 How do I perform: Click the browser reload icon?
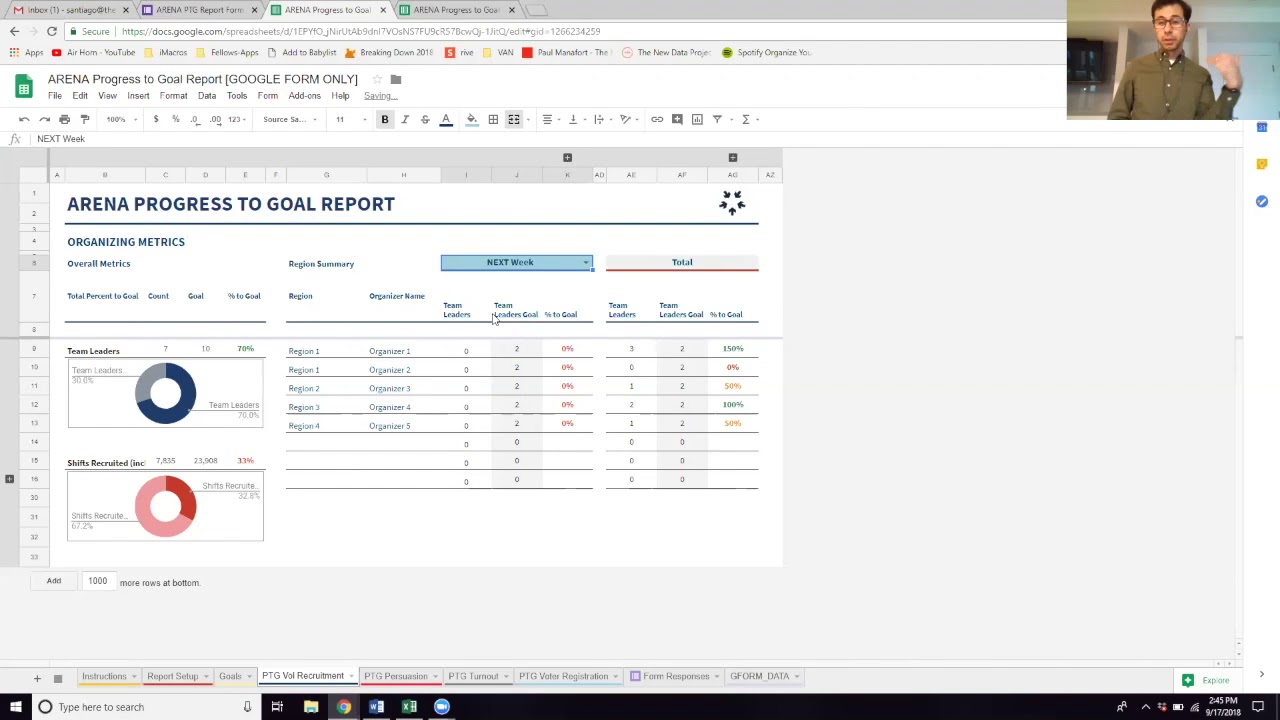coord(52,31)
